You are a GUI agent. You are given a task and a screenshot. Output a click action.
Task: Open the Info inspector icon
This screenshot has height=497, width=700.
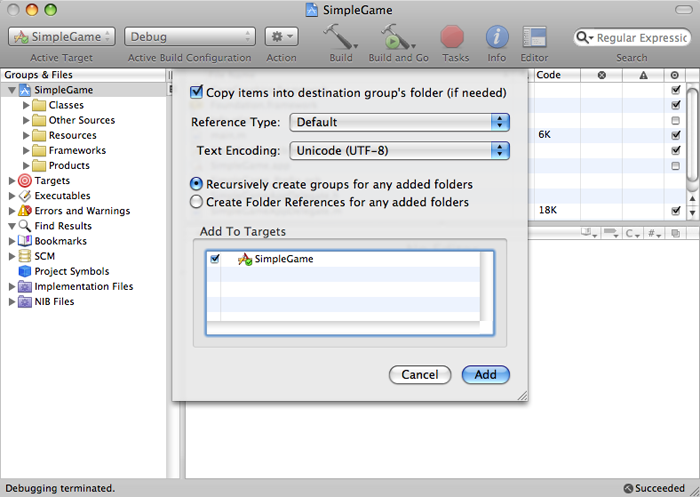coord(497,37)
